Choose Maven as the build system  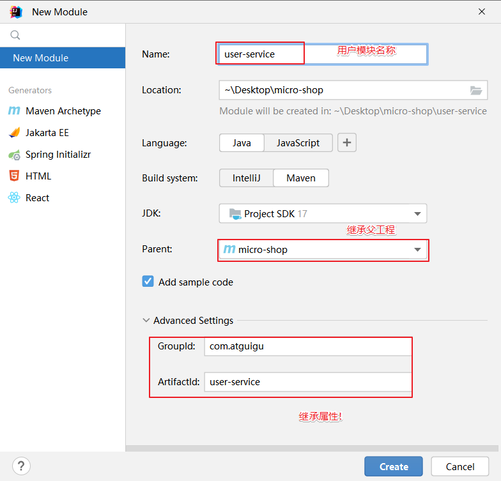pyautogui.click(x=301, y=178)
